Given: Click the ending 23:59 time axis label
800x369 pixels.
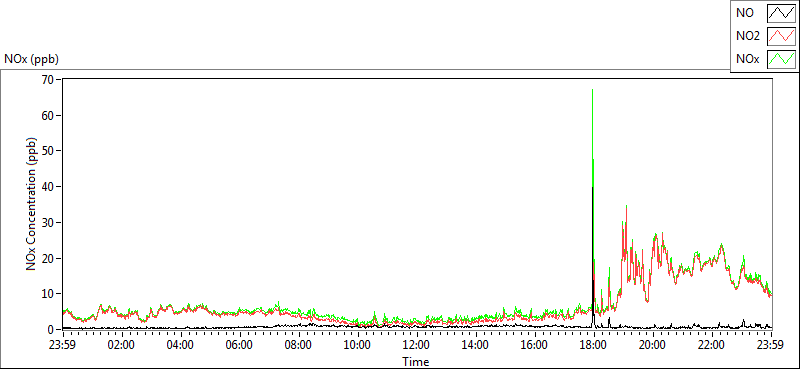Looking at the screenshot, I should click(771, 344).
